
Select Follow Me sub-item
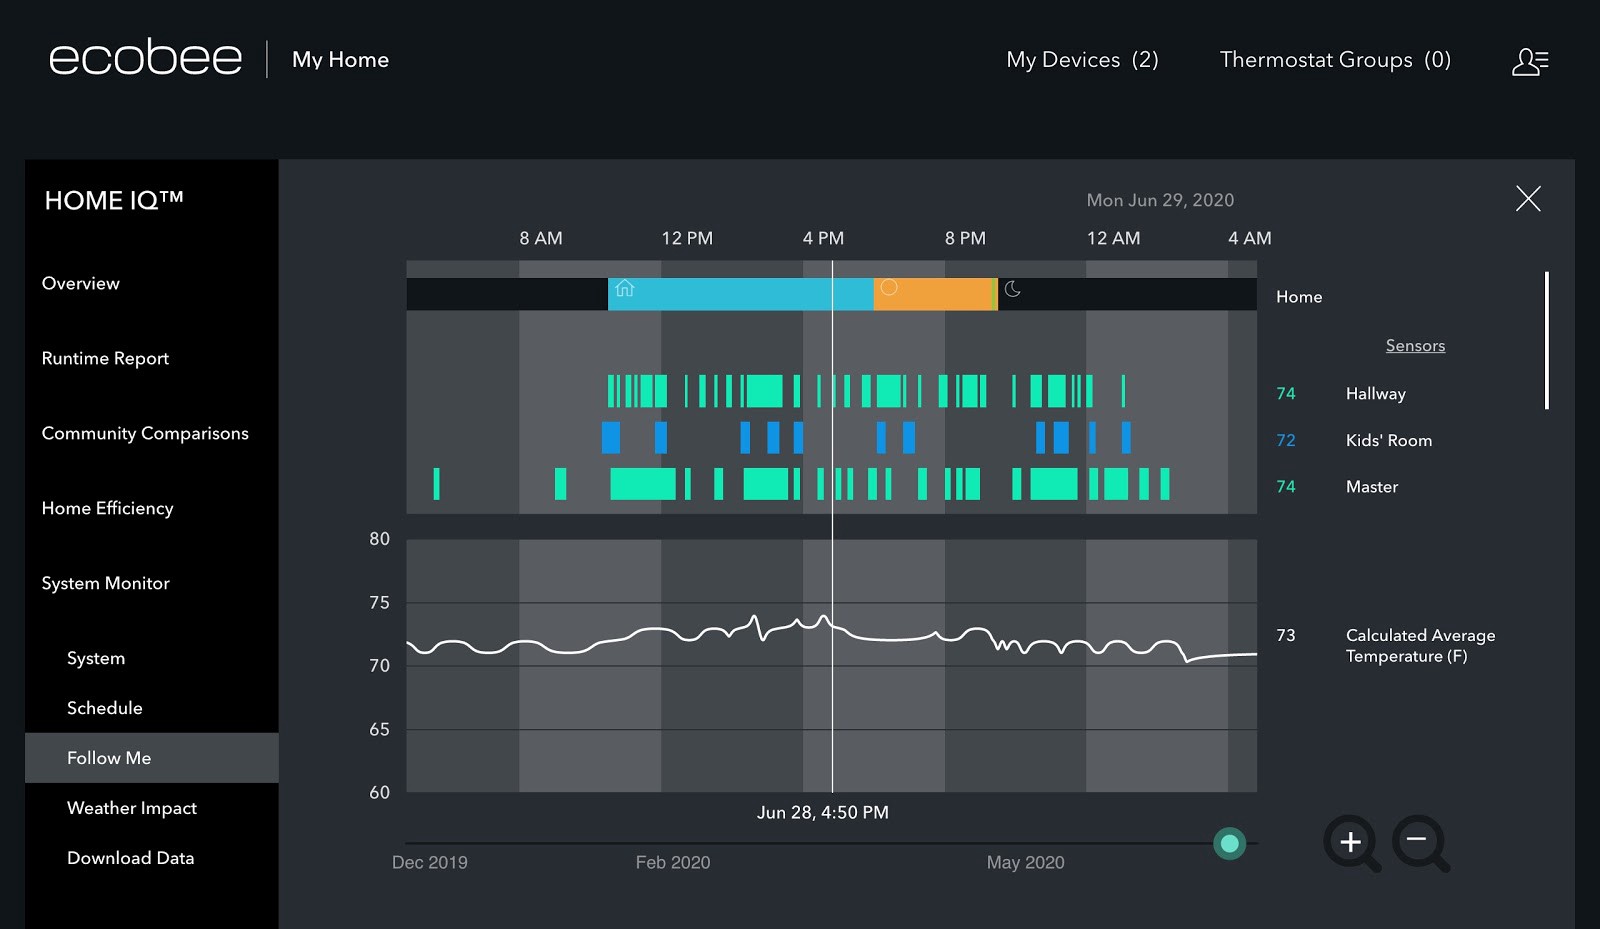click(152, 758)
